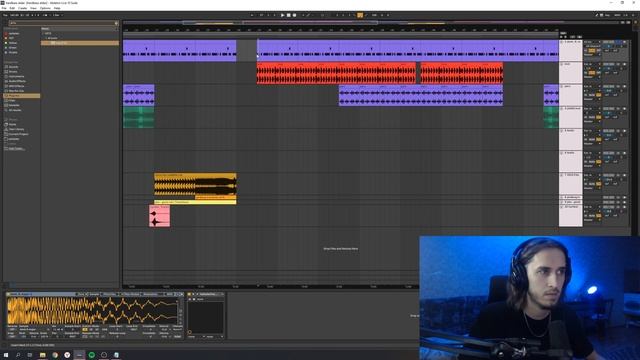Select the Sounds browser category
640x360 pixels.
point(13,67)
